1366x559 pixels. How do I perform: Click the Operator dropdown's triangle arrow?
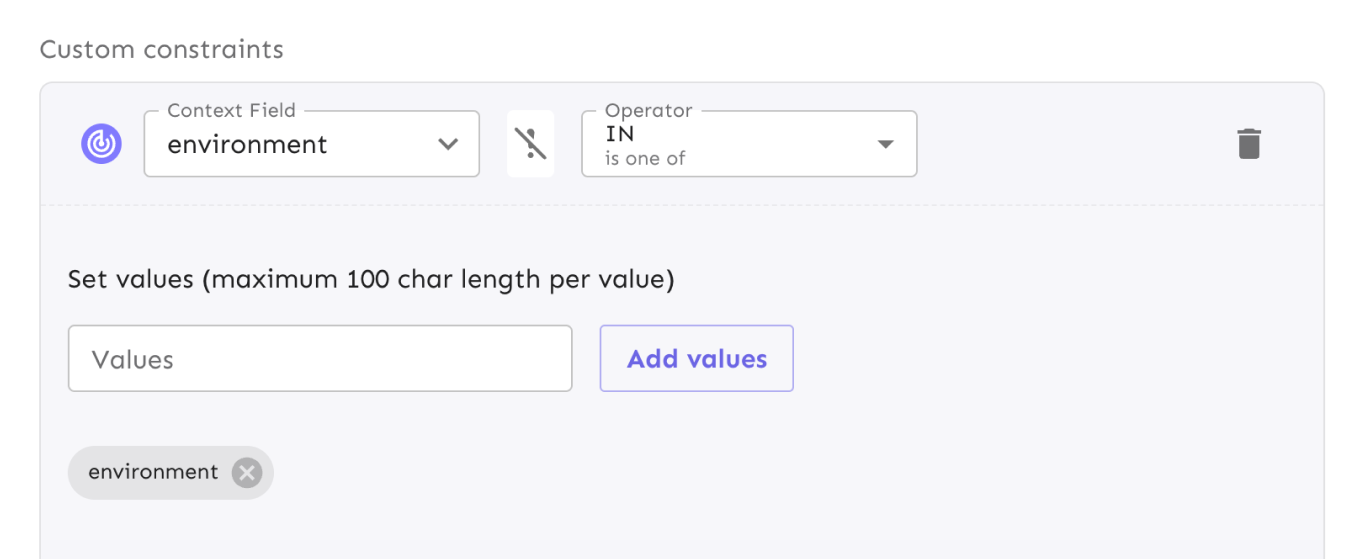(x=885, y=144)
